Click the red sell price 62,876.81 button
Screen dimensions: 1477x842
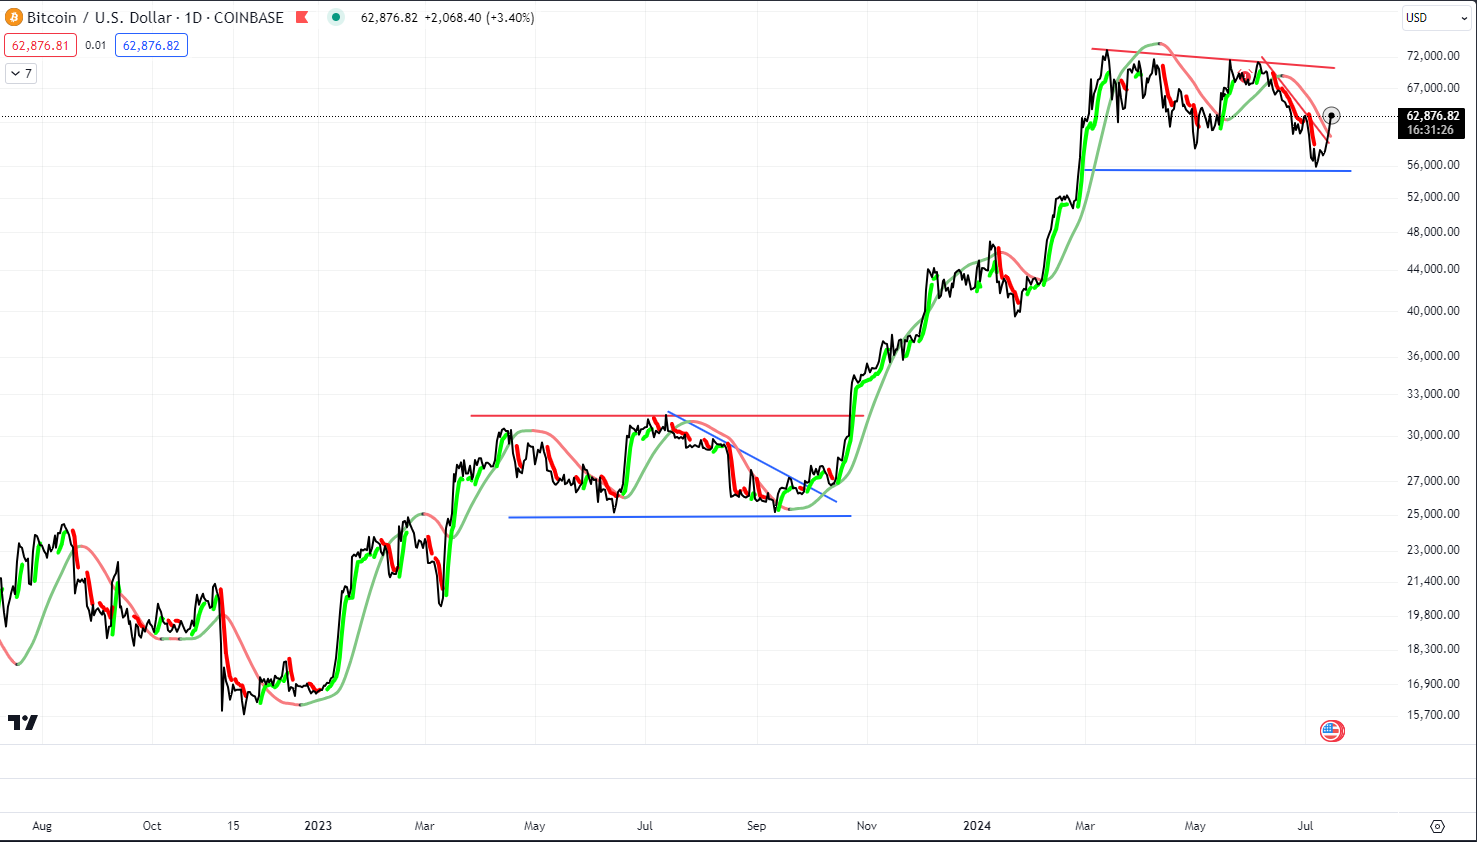40,45
